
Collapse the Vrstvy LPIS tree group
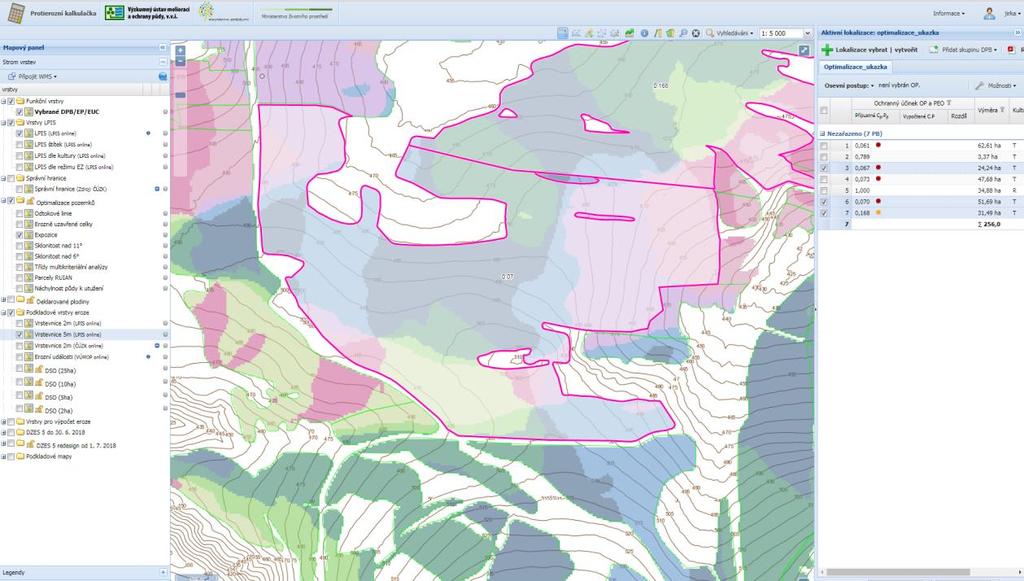tap(3, 122)
